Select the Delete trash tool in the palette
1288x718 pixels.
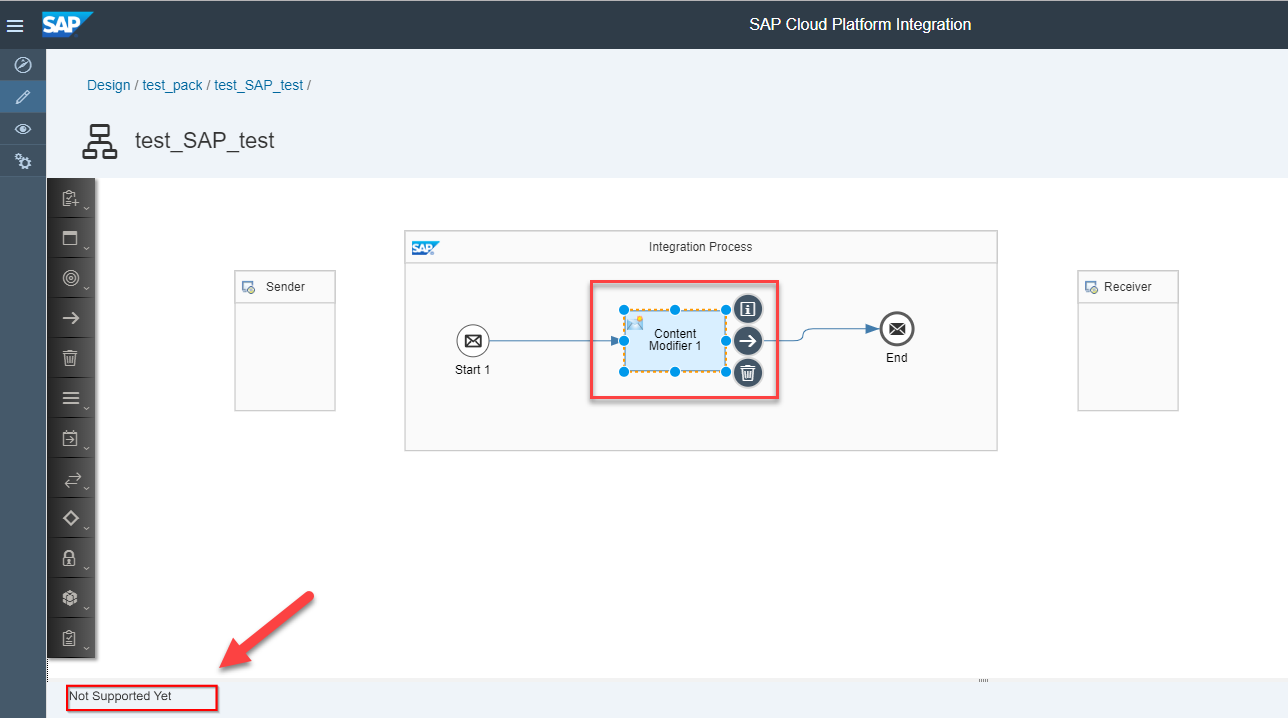[71, 358]
